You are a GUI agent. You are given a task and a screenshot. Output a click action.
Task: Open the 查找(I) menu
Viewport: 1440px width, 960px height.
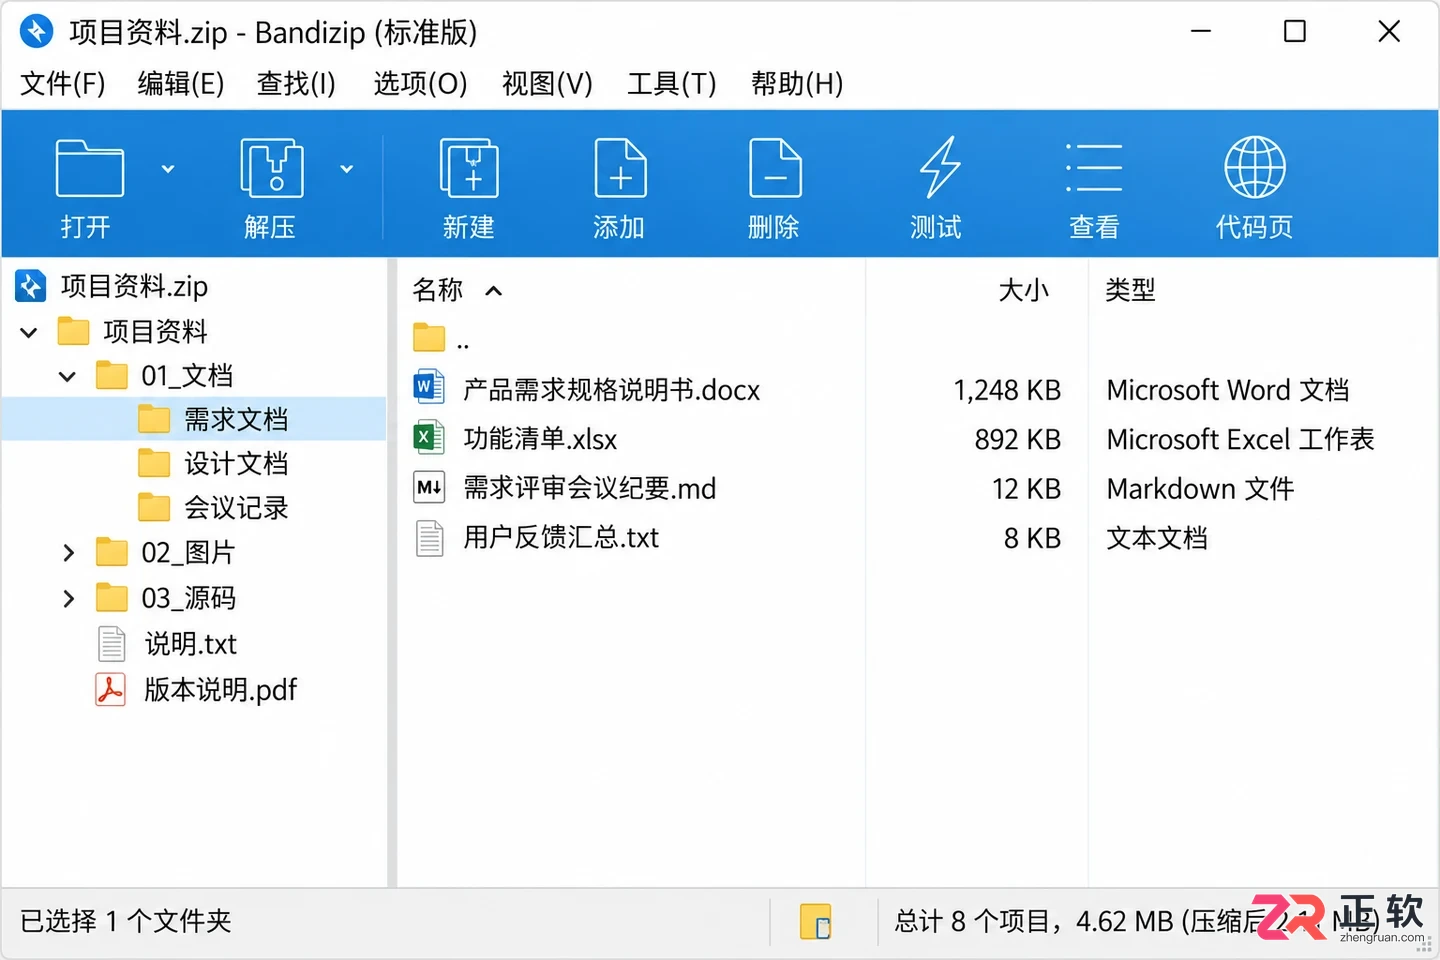point(296,83)
